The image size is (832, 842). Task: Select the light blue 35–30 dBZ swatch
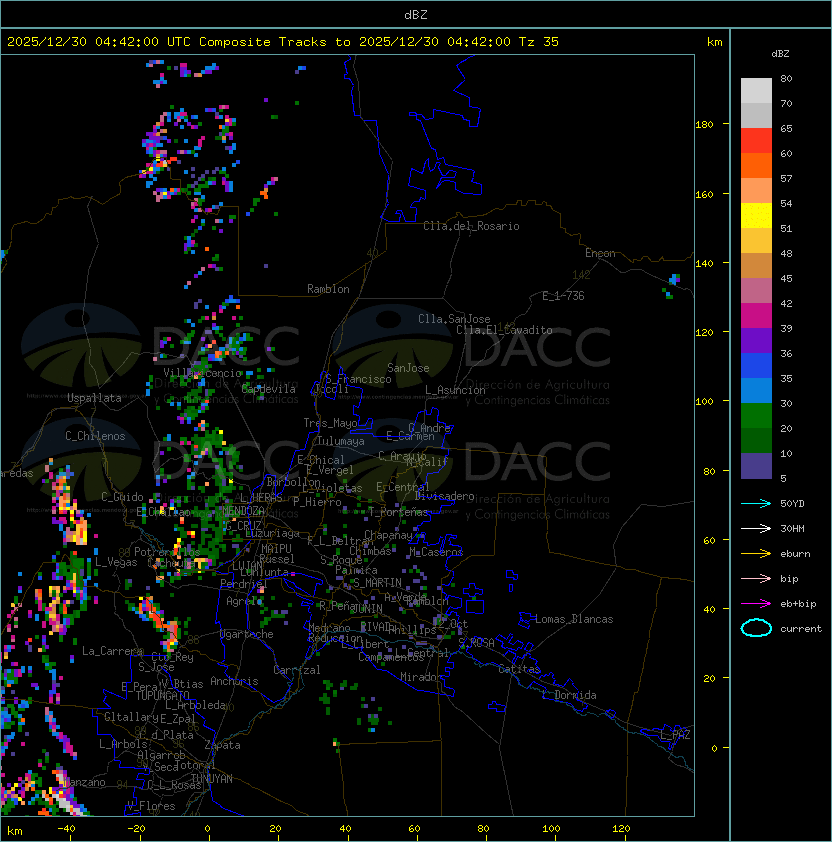click(x=756, y=390)
